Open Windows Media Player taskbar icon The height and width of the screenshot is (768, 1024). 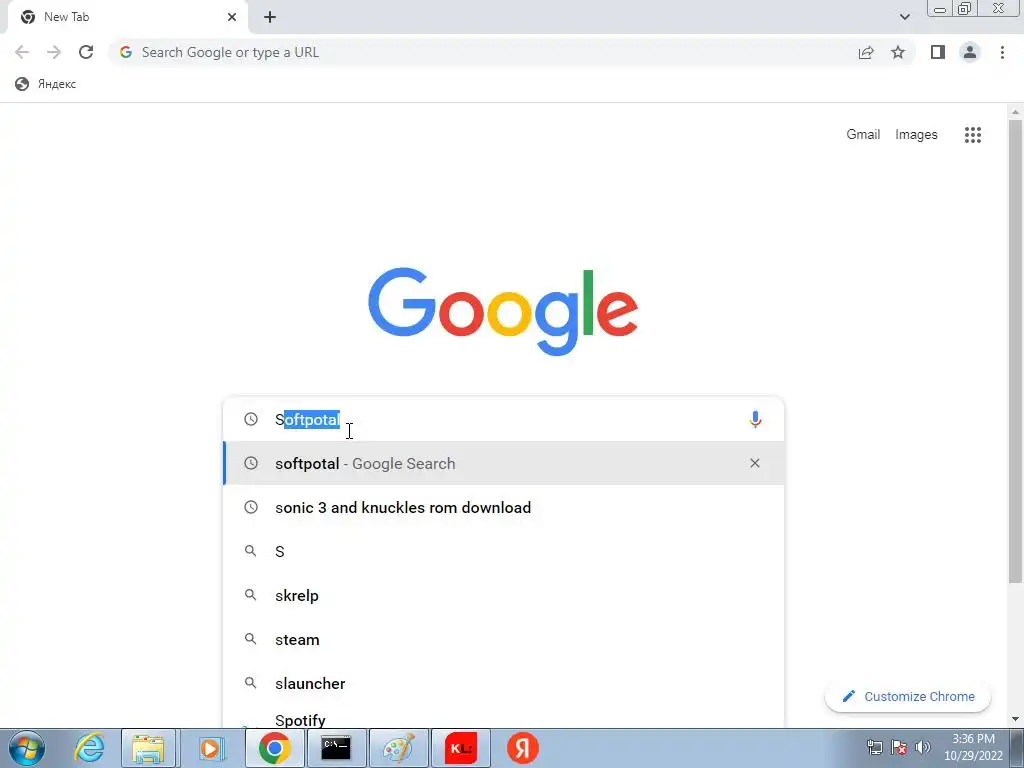pos(210,748)
